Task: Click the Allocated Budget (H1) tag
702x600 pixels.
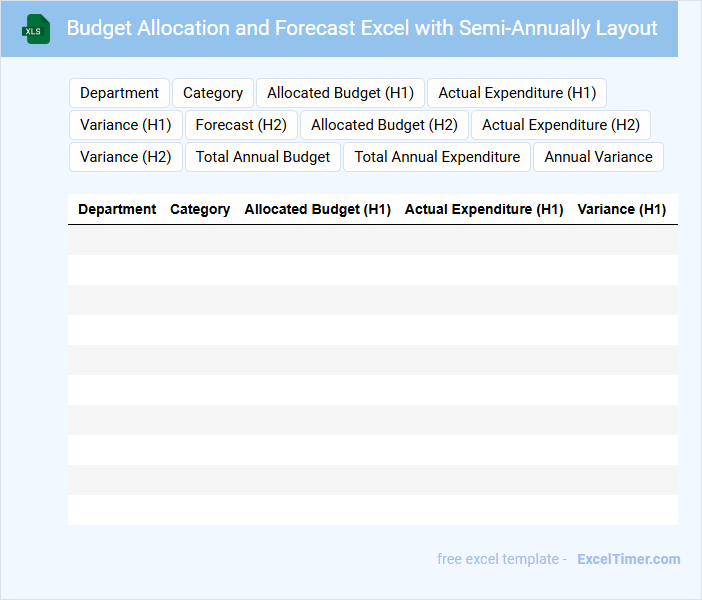Action: point(340,93)
